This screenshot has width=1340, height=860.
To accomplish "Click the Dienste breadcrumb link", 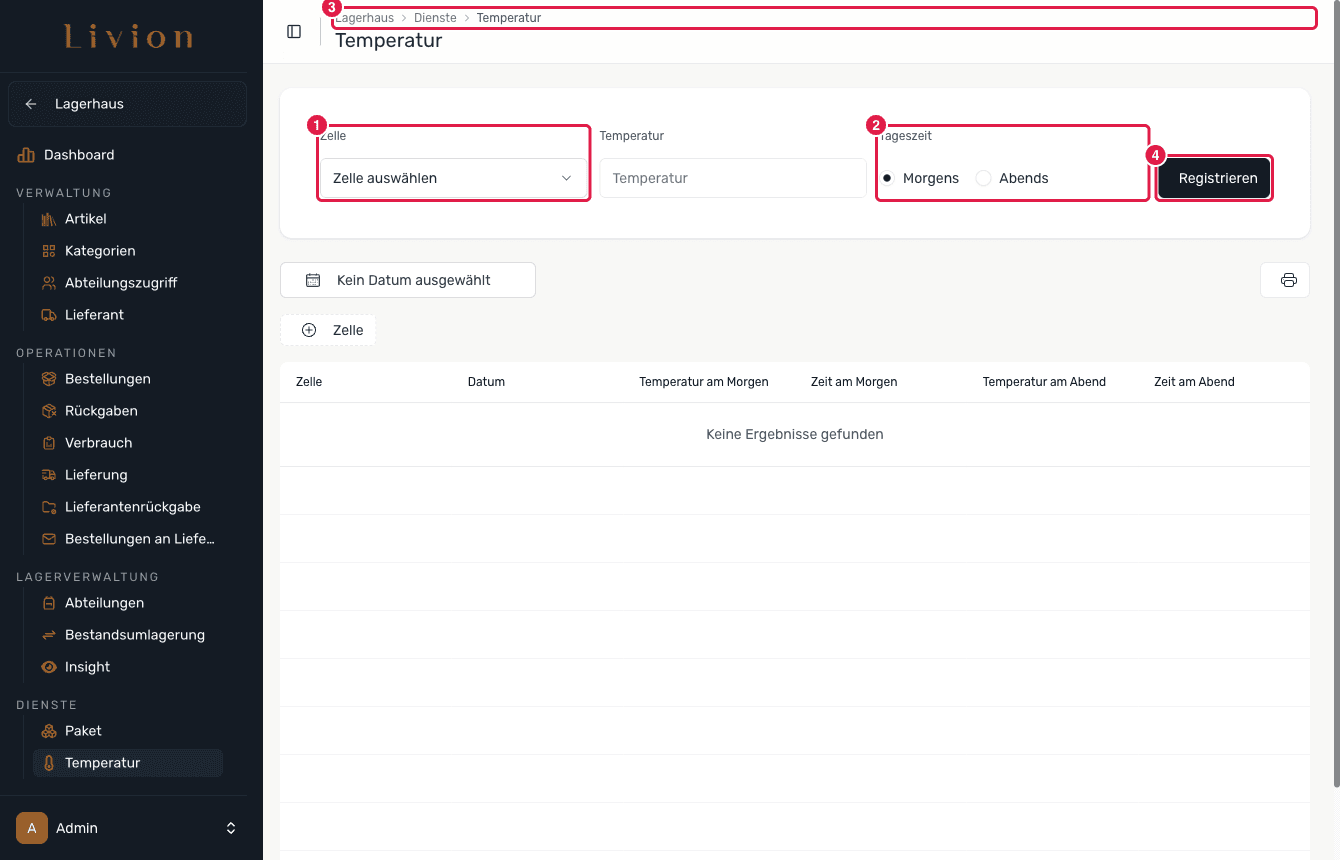I will (x=435, y=18).
